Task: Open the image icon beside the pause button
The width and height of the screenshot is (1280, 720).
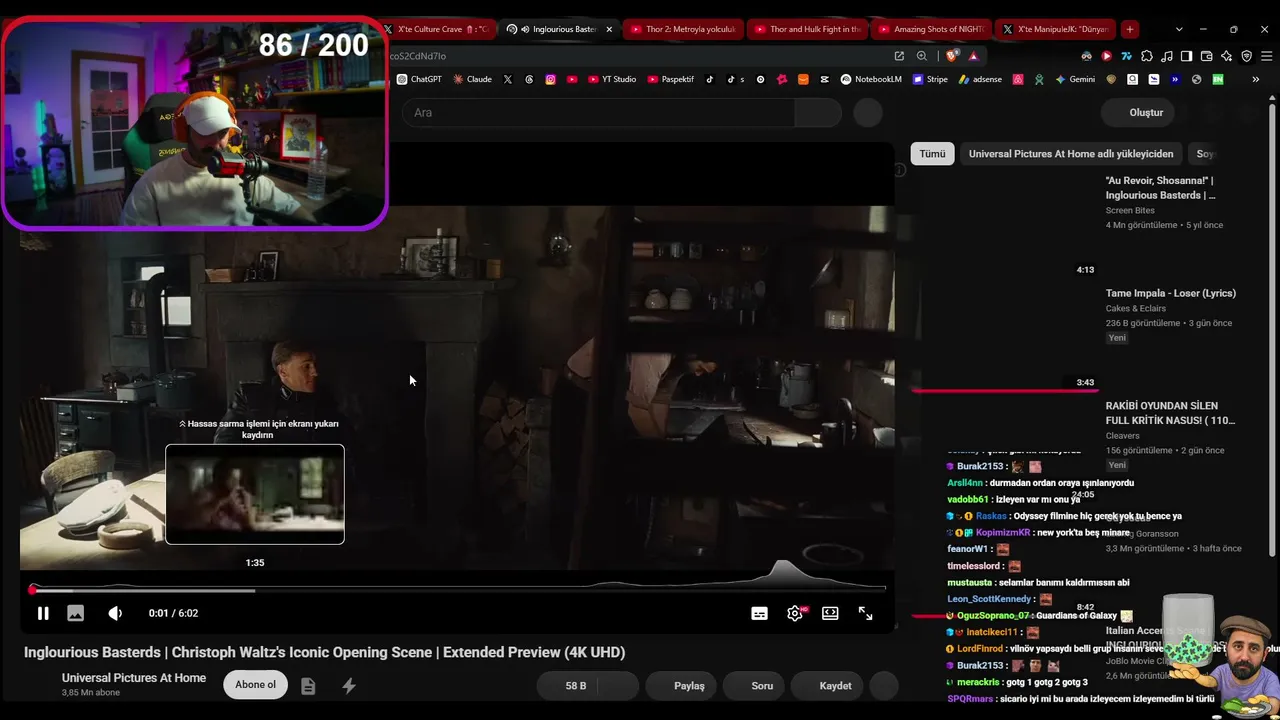Action: 75,613
